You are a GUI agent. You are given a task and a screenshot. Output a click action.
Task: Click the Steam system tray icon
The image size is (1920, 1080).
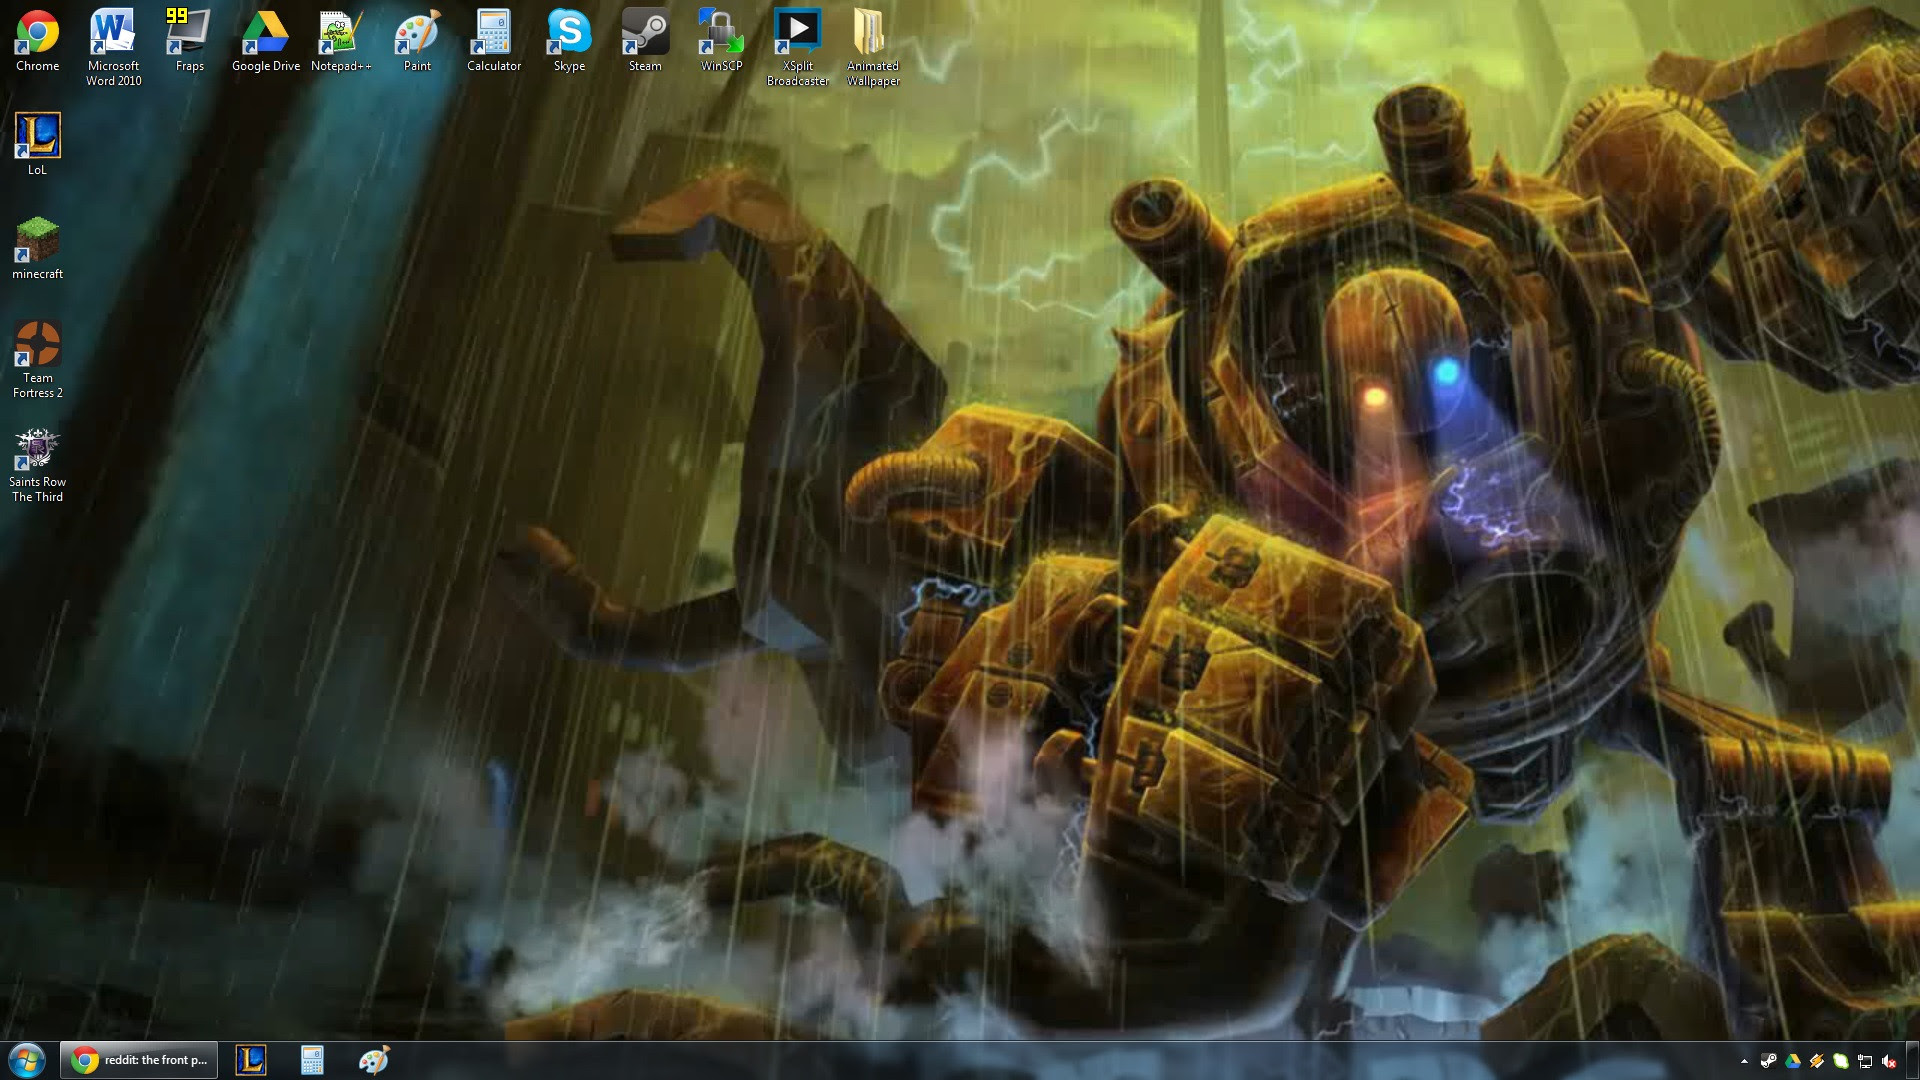point(1769,1061)
